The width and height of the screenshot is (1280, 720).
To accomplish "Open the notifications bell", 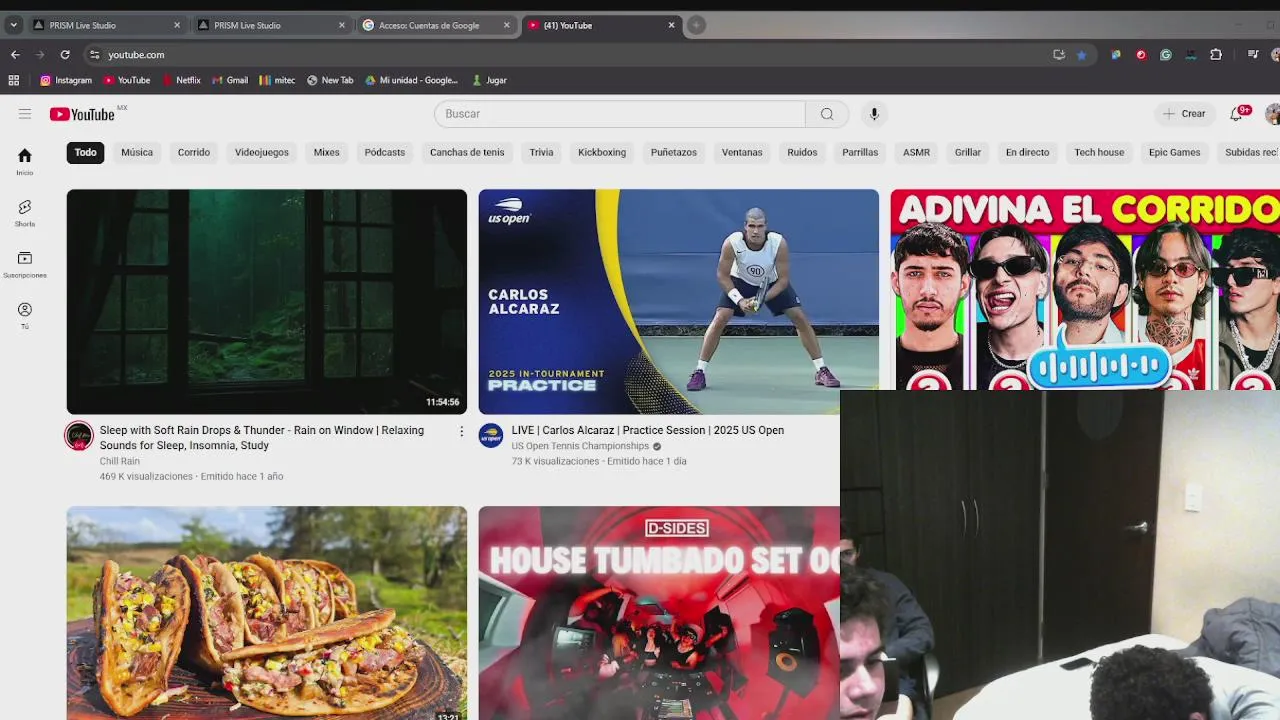I will [x=1236, y=114].
